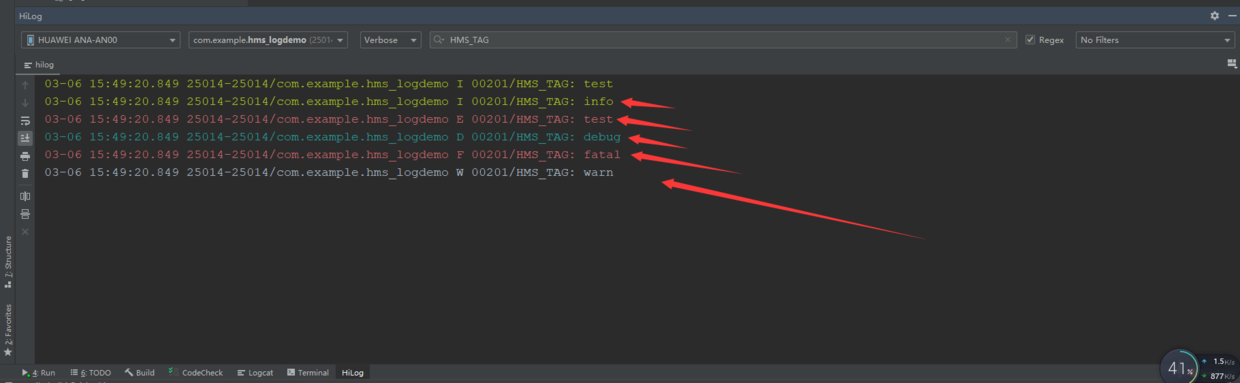Open the No Filters dropdown
Screen dimensions: 1240x383
1155,40
